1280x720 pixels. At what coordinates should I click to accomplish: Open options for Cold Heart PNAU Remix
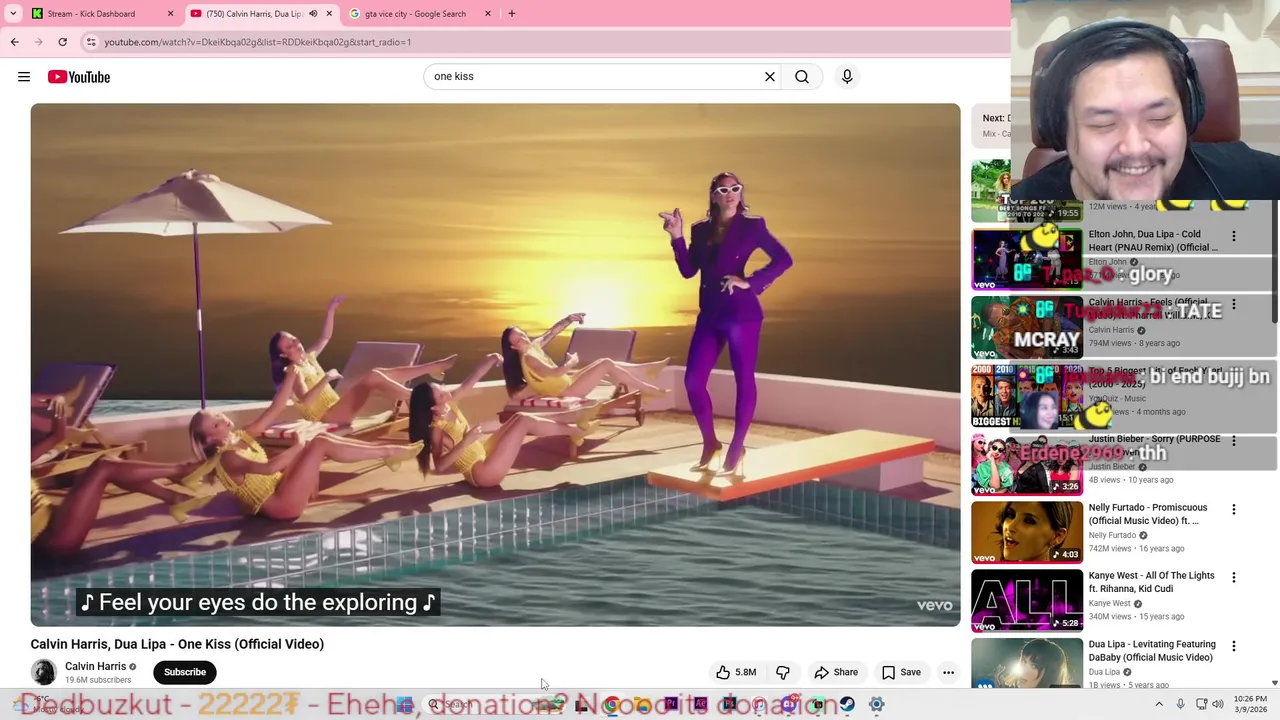pyautogui.click(x=1234, y=236)
